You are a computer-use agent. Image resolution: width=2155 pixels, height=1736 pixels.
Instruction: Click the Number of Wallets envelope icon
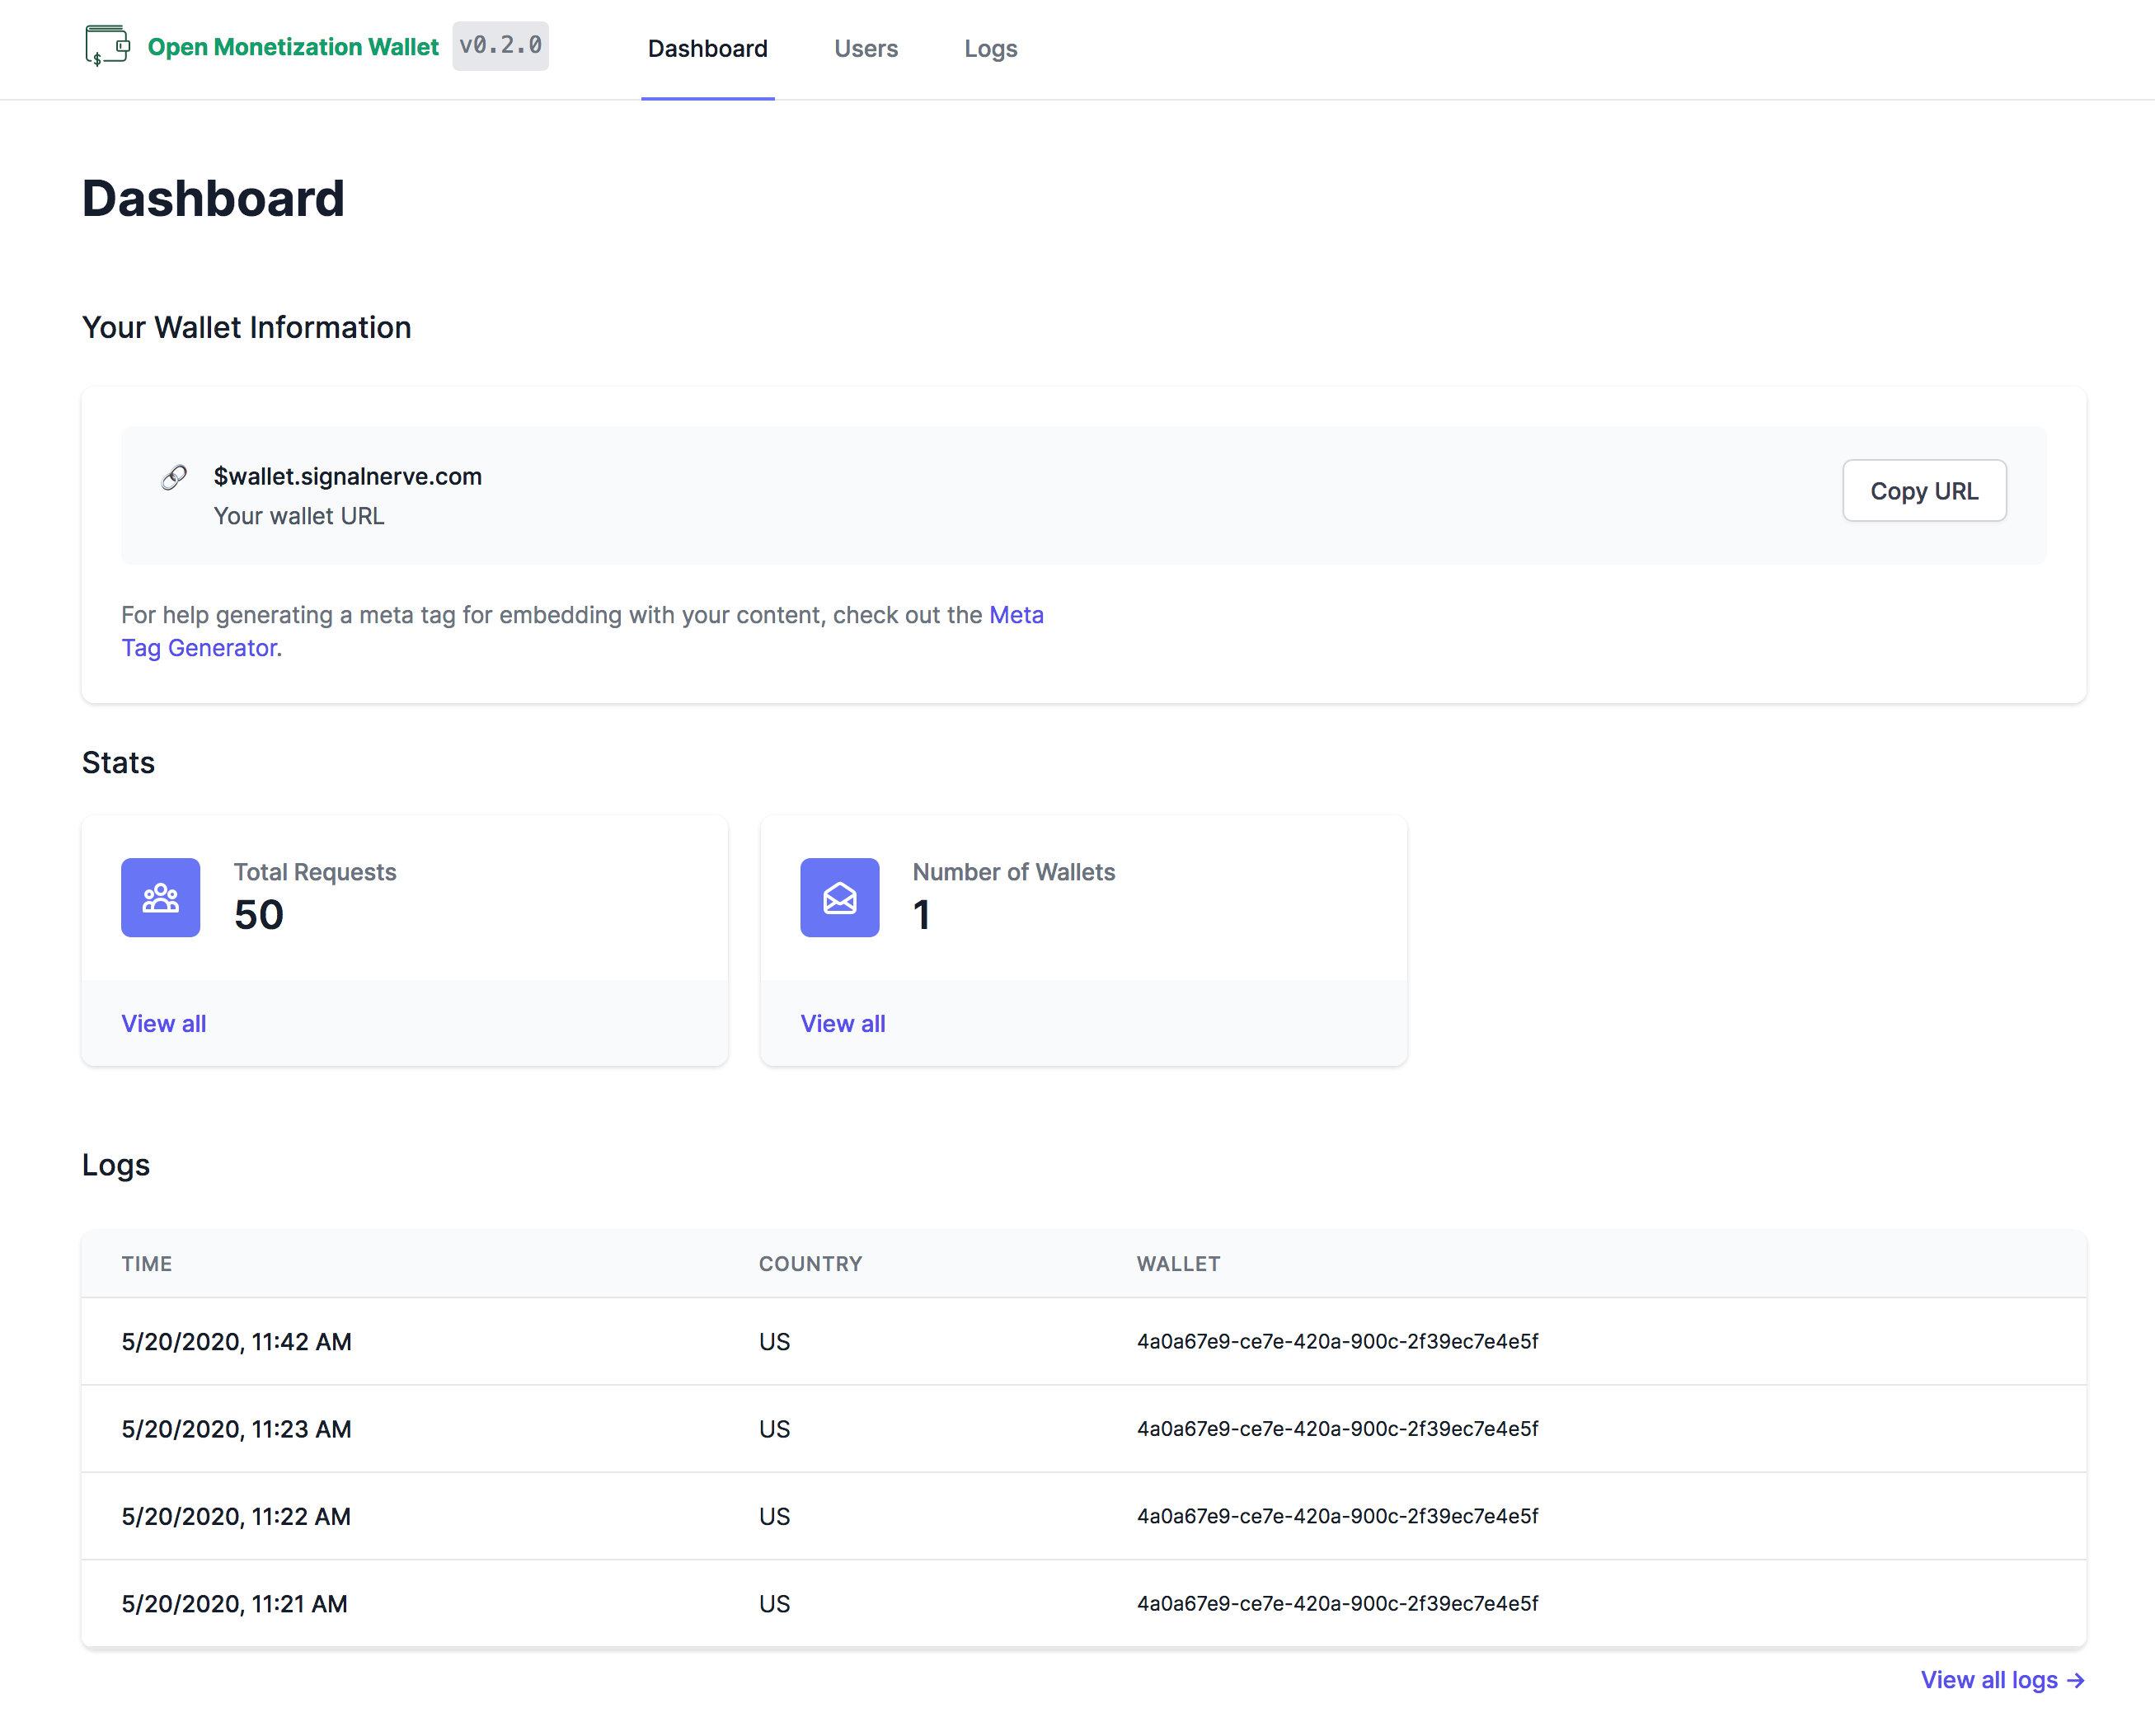pos(839,897)
